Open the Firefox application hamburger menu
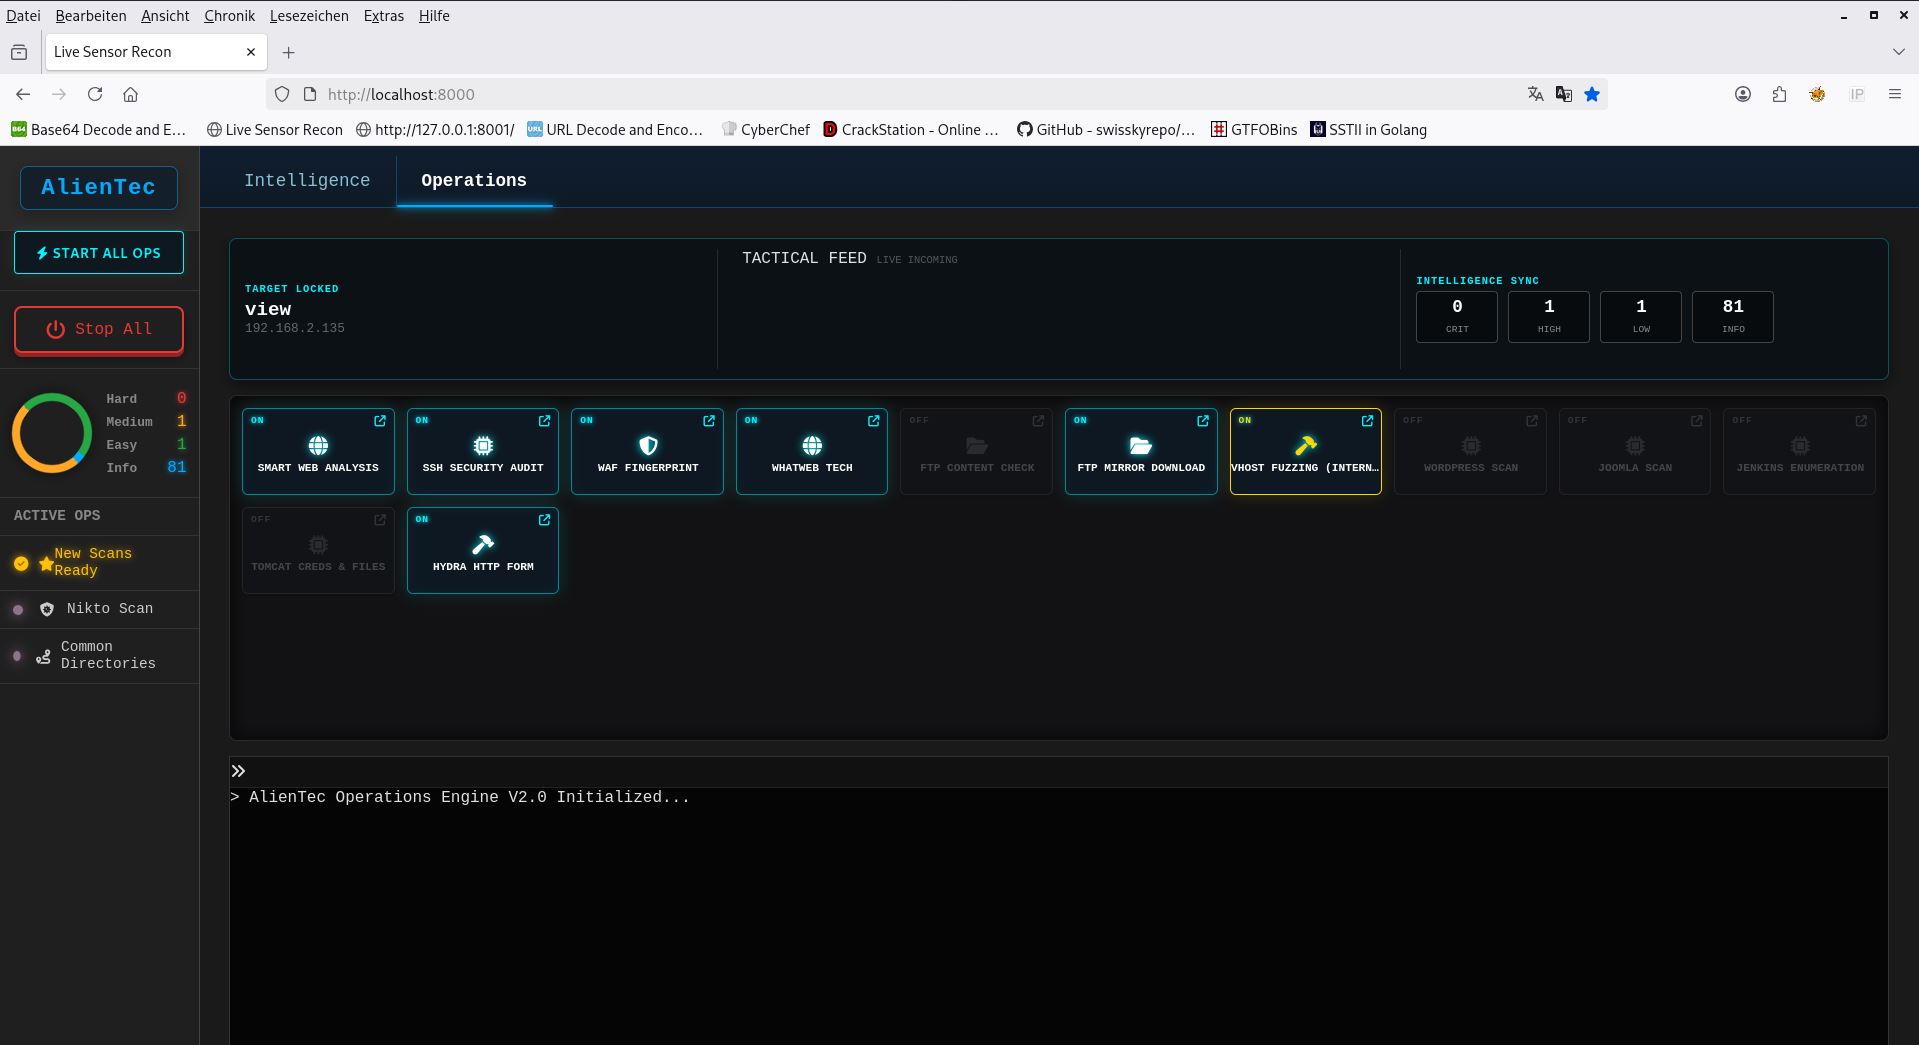The width and height of the screenshot is (1919, 1045). 1894,94
